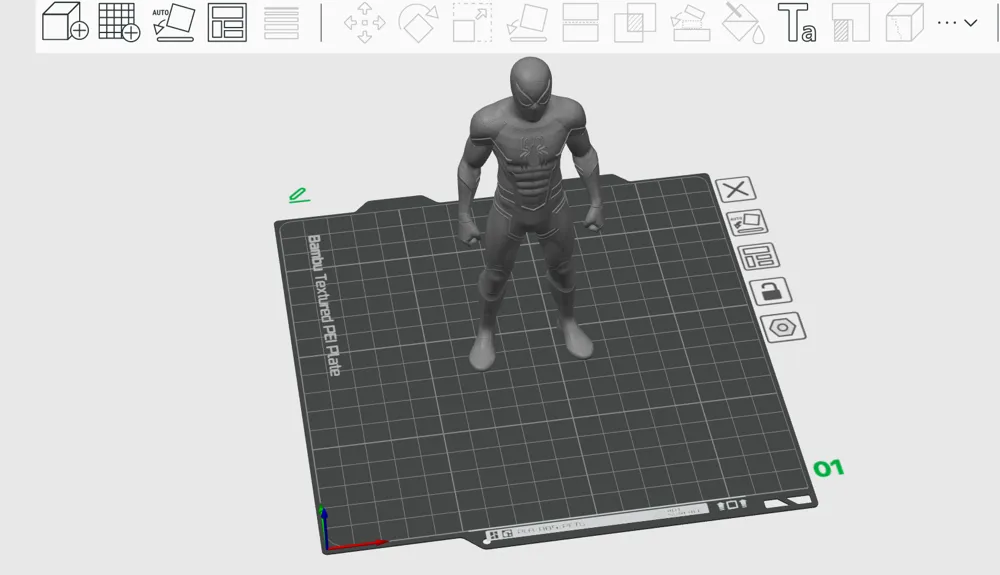The image size is (1000, 575).
Task: Click the hatched-corner shape tool icon
Action: (x=851, y=22)
